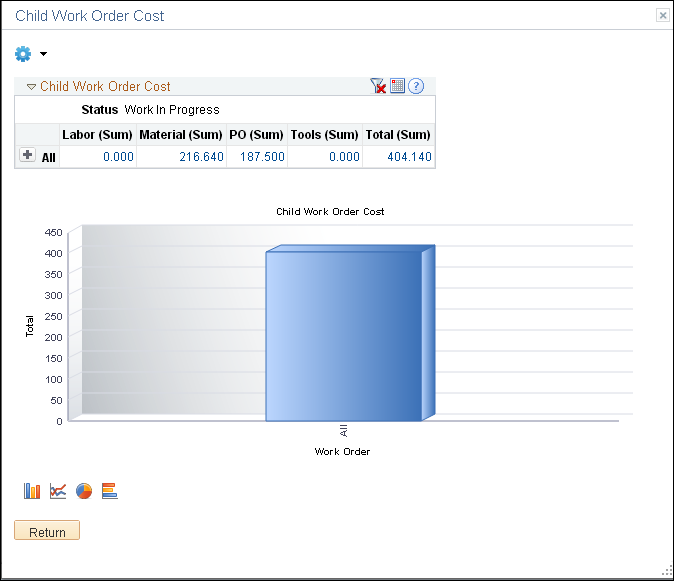Click the Child Work Order Cost section title
Image resolution: width=674 pixels, height=581 pixels.
105,86
